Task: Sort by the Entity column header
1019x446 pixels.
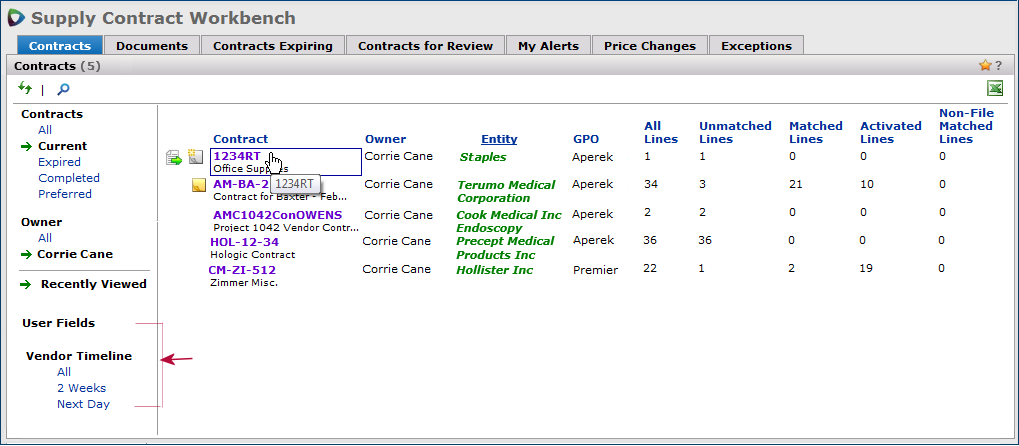Action: [x=499, y=139]
